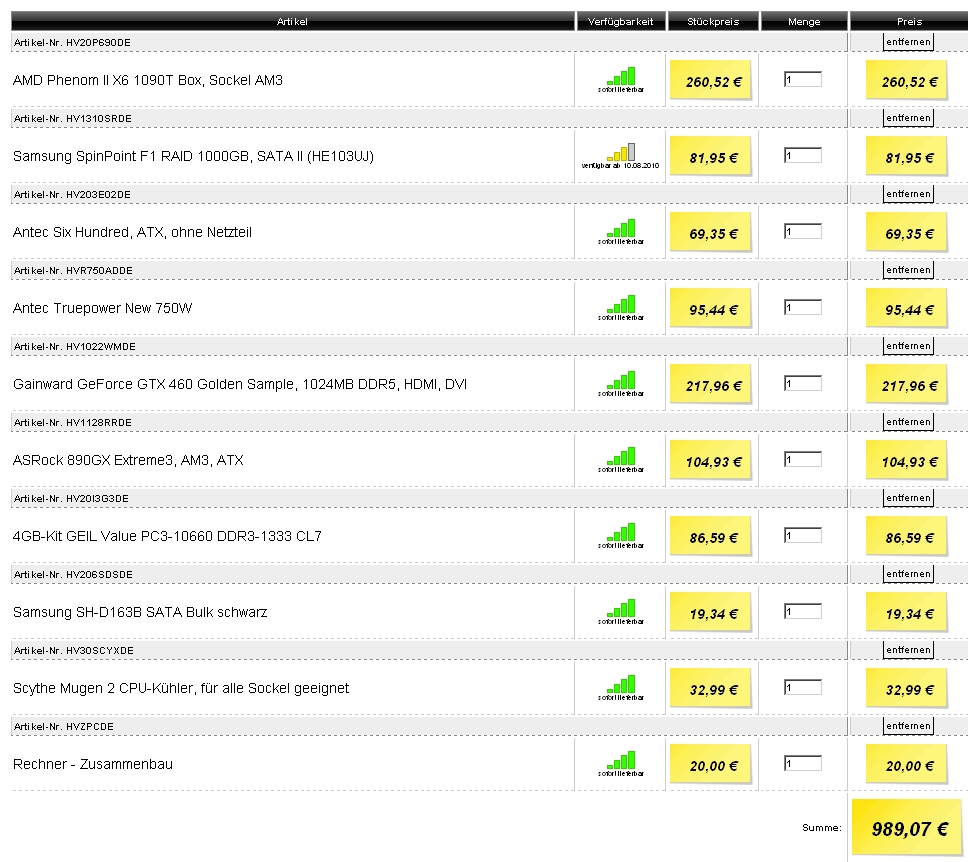
Task: Remove article HV206SDSDE with entfernen button
Action: pyautogui.click(x=908, y=574)
